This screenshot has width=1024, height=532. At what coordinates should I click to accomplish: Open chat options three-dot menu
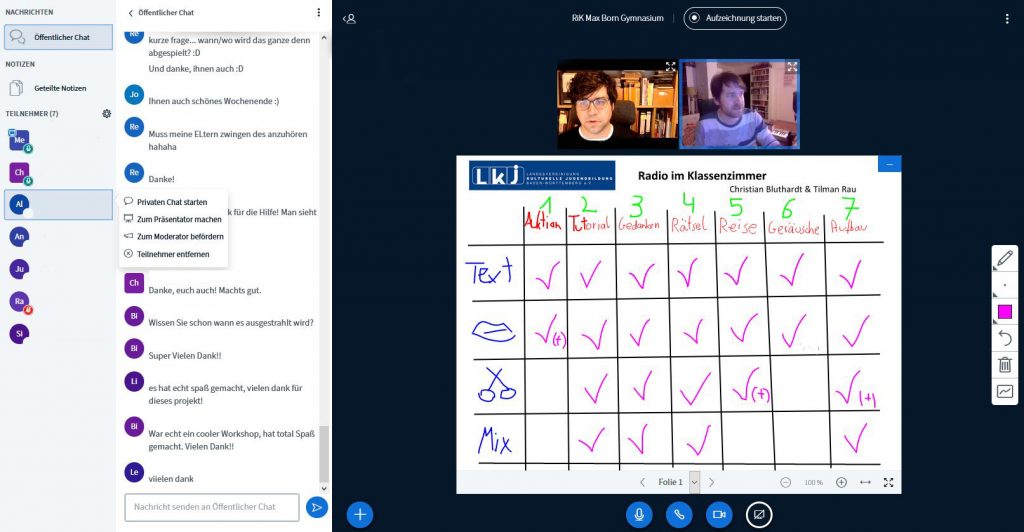pos(319,13)
